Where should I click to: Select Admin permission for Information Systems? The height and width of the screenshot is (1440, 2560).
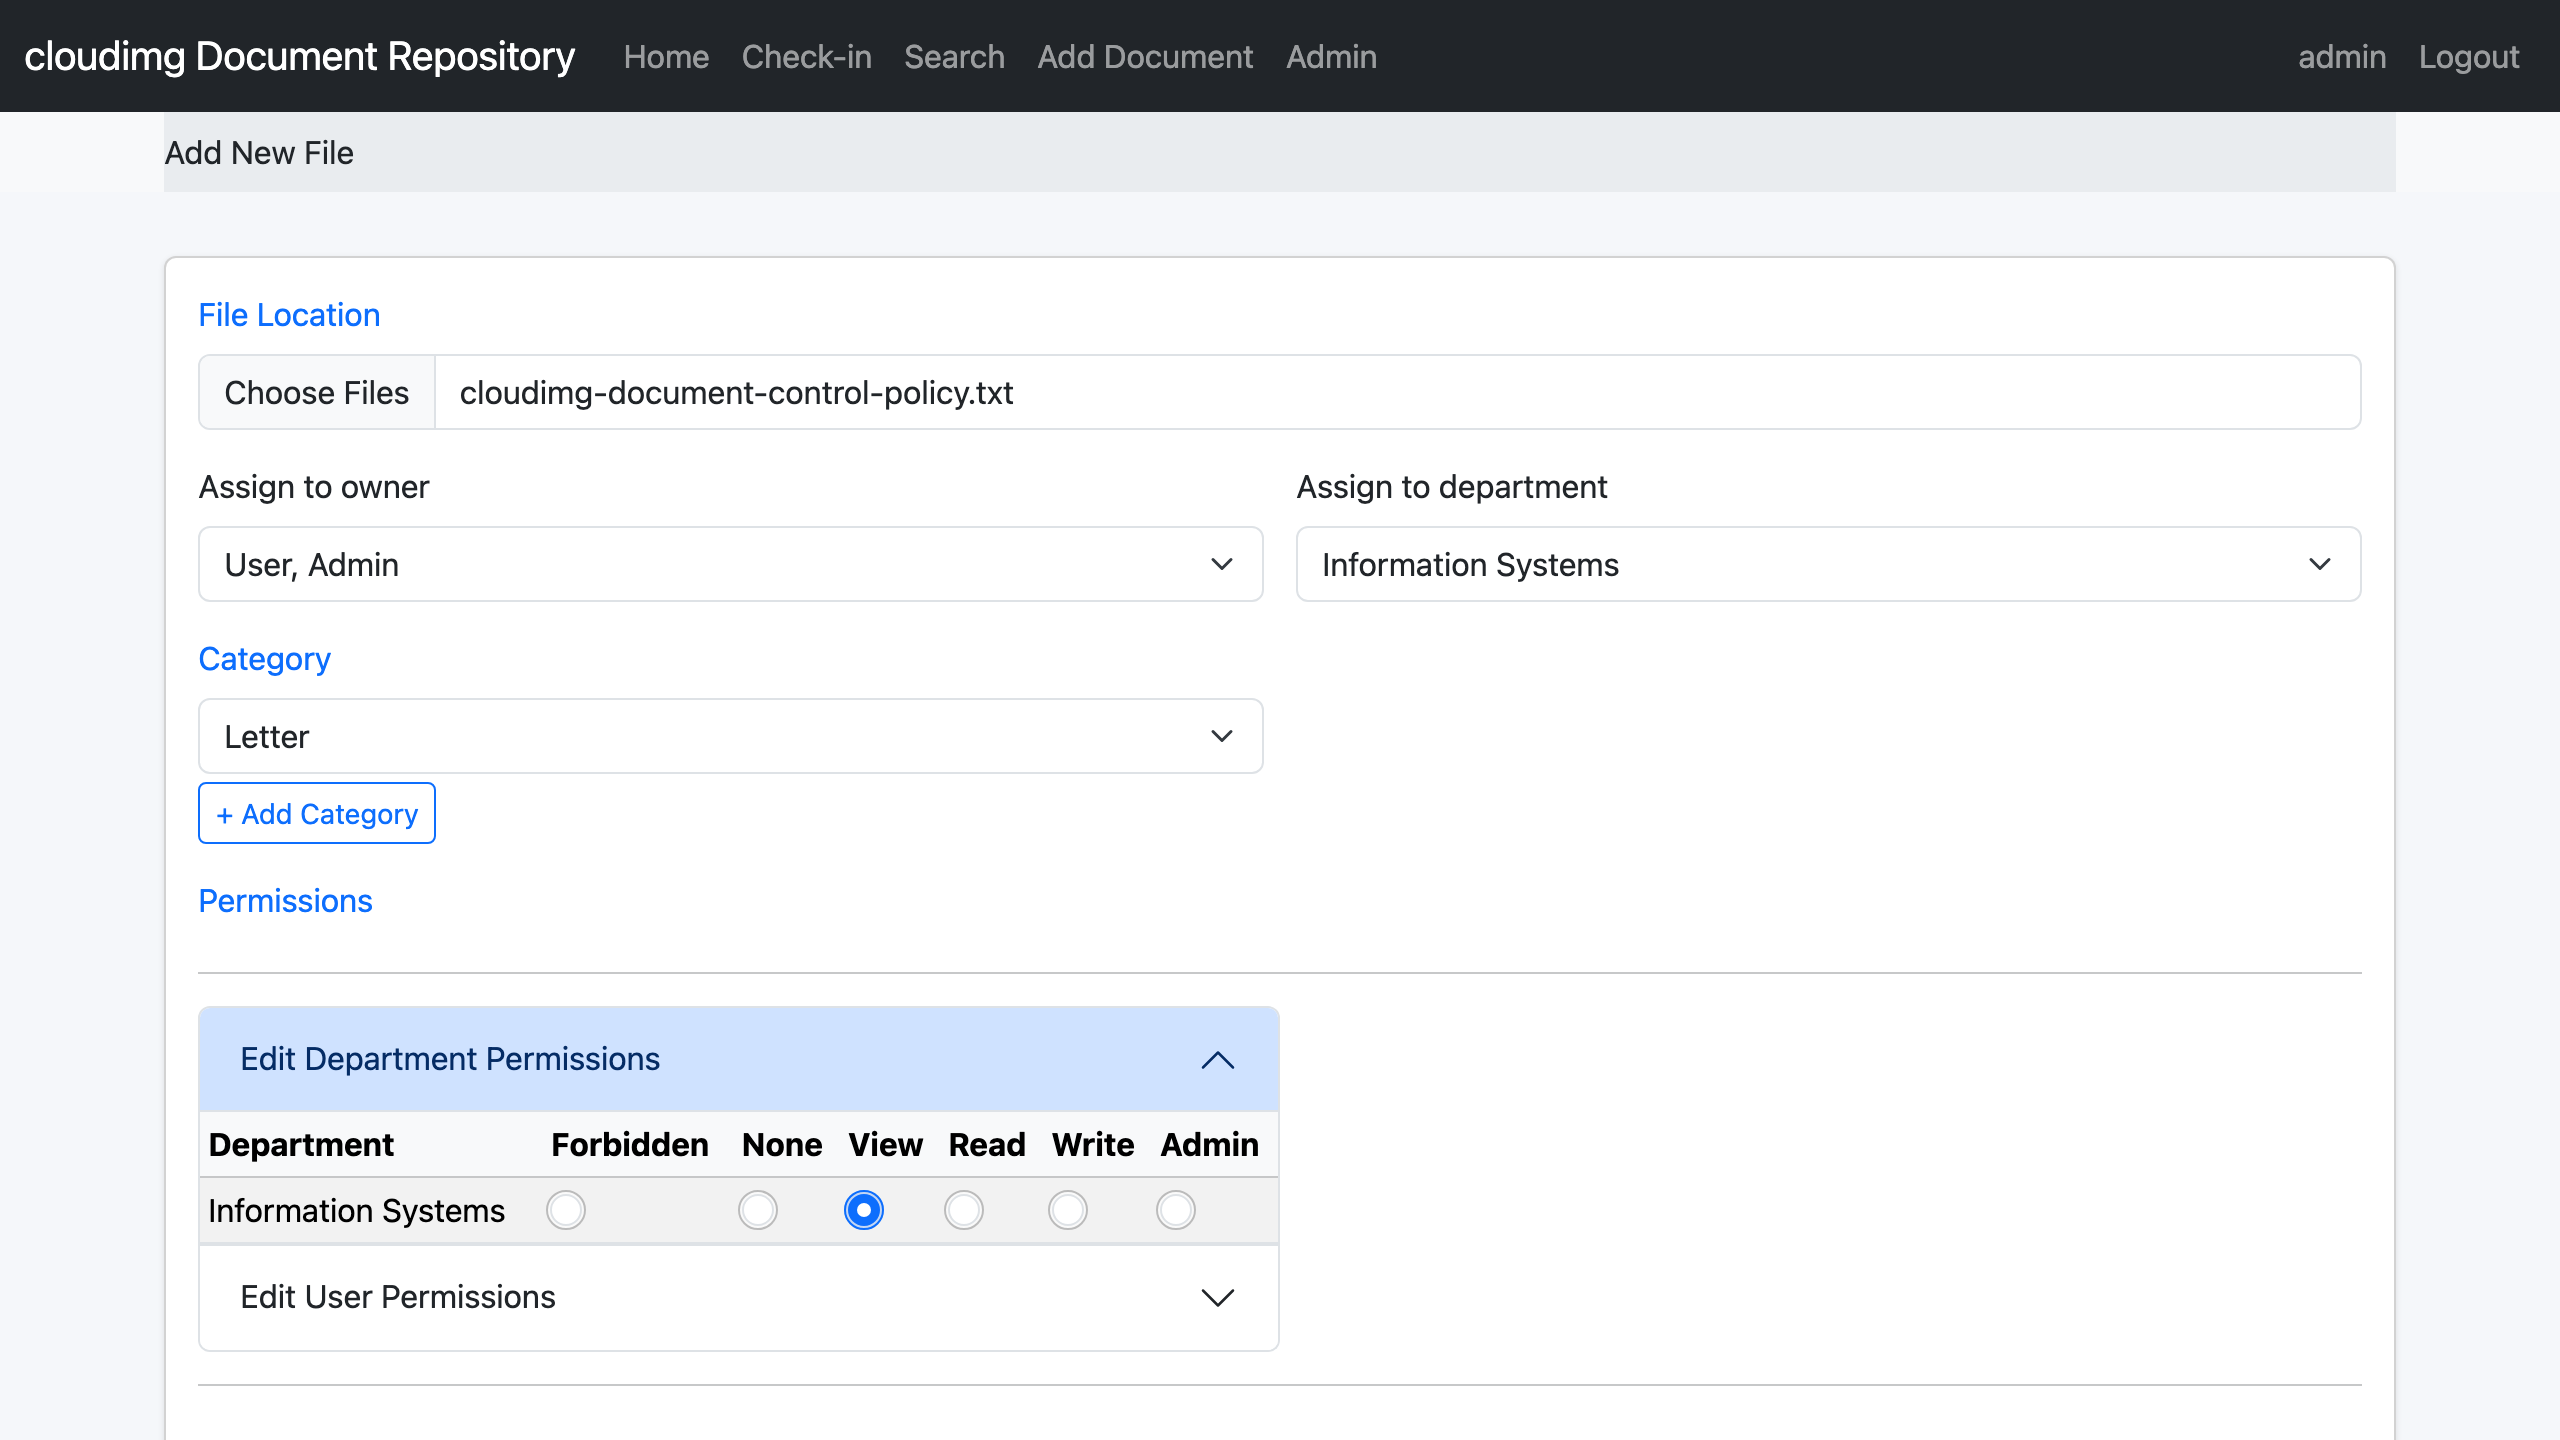coord(1176,1210)
